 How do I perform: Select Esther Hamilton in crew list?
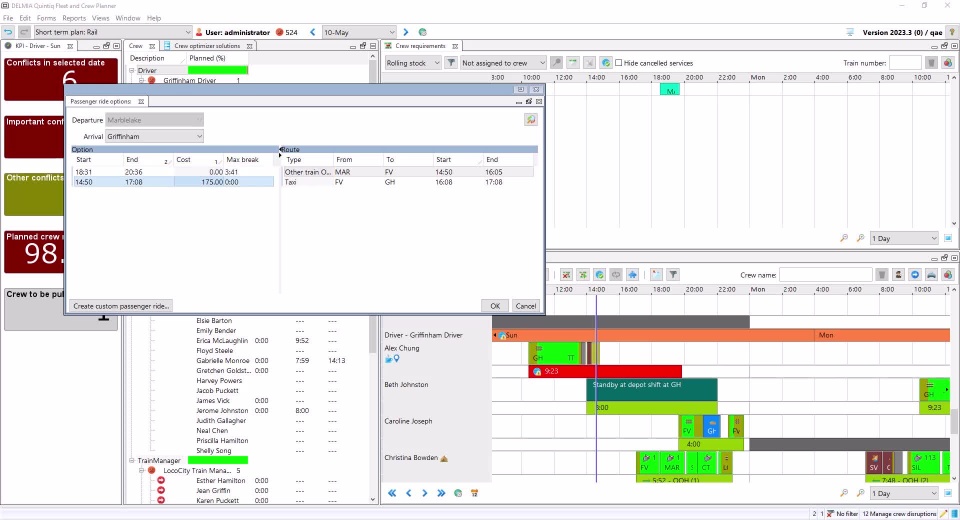coord(220,481)
